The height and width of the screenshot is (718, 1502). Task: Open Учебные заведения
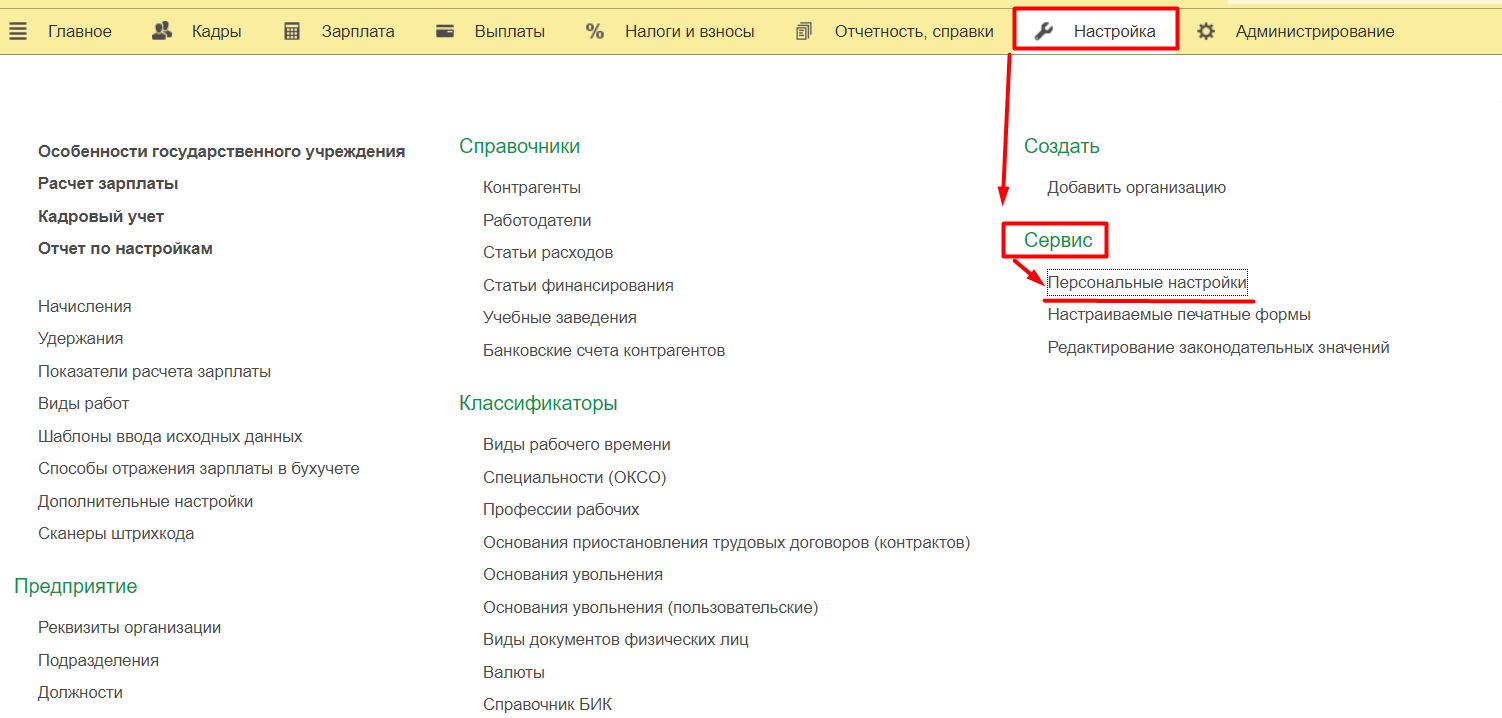tap(560, 317)
